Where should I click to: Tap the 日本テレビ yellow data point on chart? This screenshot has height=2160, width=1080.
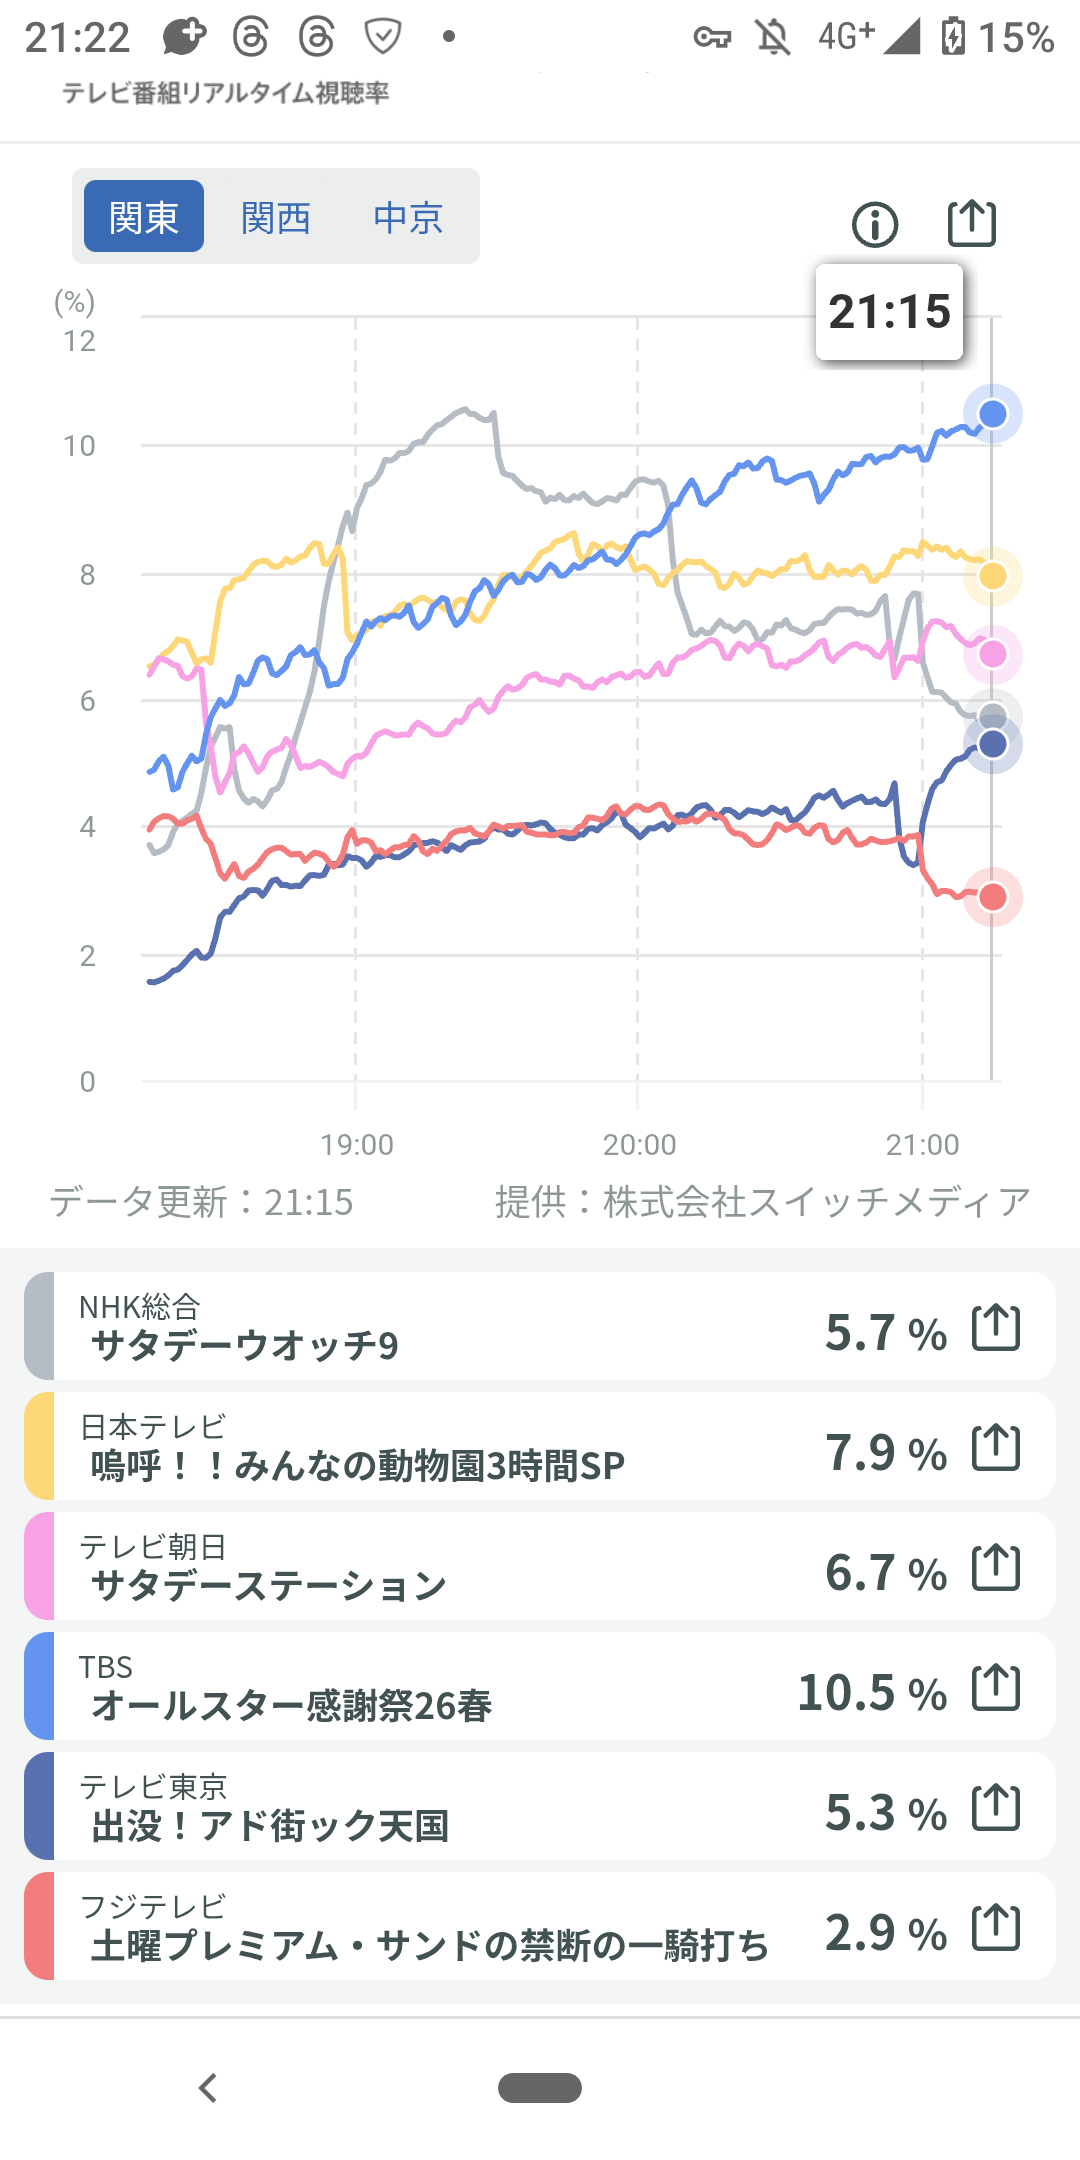coord(992,576)
